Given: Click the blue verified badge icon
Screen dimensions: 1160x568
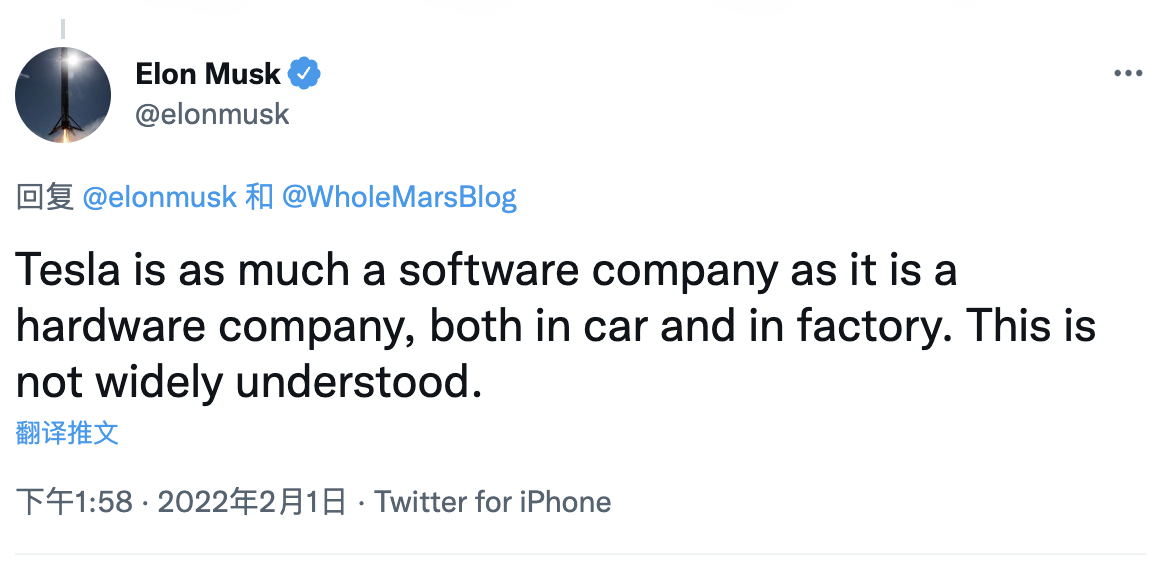Looking at the screenshot, I should (x=304, y=74).
